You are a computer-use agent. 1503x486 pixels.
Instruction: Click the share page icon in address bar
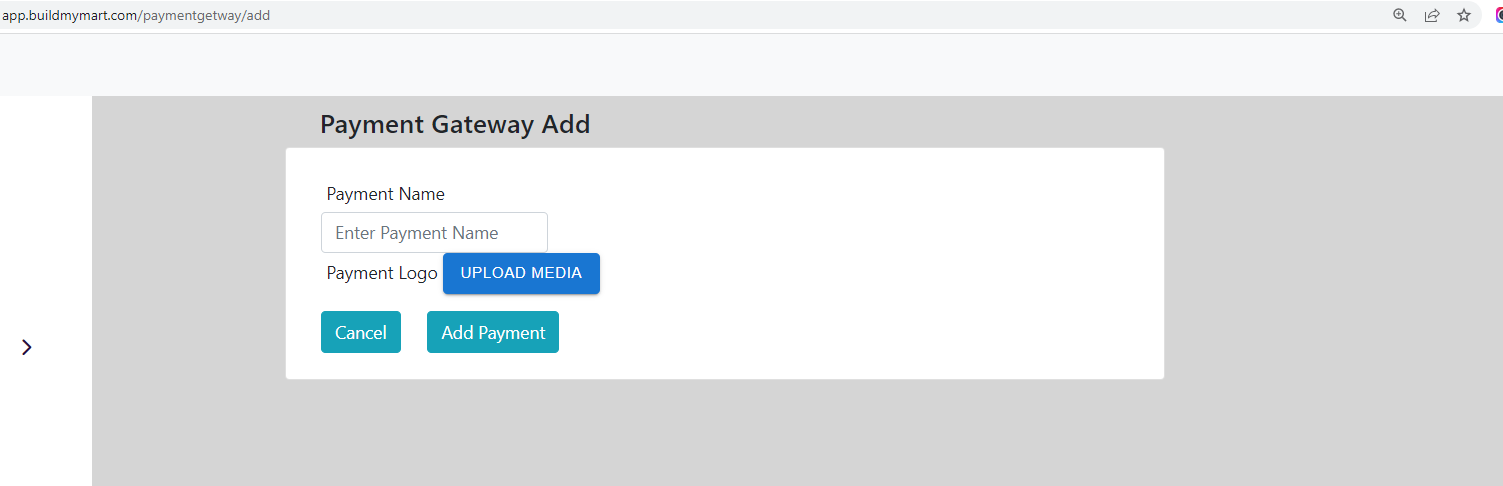click(1432, 15)
